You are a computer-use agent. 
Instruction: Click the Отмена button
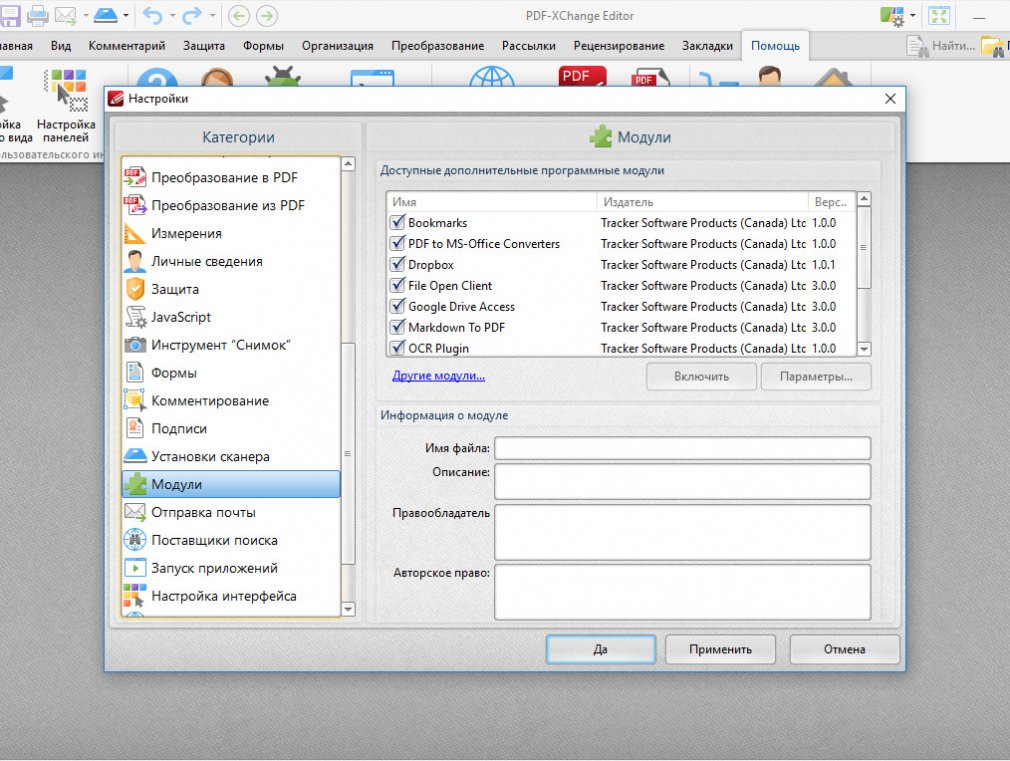844,650
